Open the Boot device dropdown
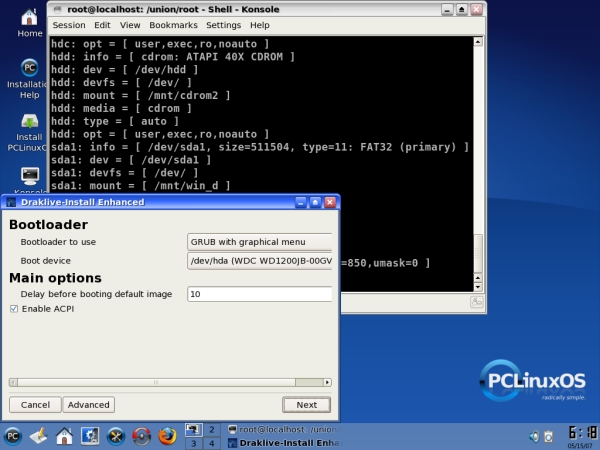This screenshot has width=600, height=450. (259, 261)
